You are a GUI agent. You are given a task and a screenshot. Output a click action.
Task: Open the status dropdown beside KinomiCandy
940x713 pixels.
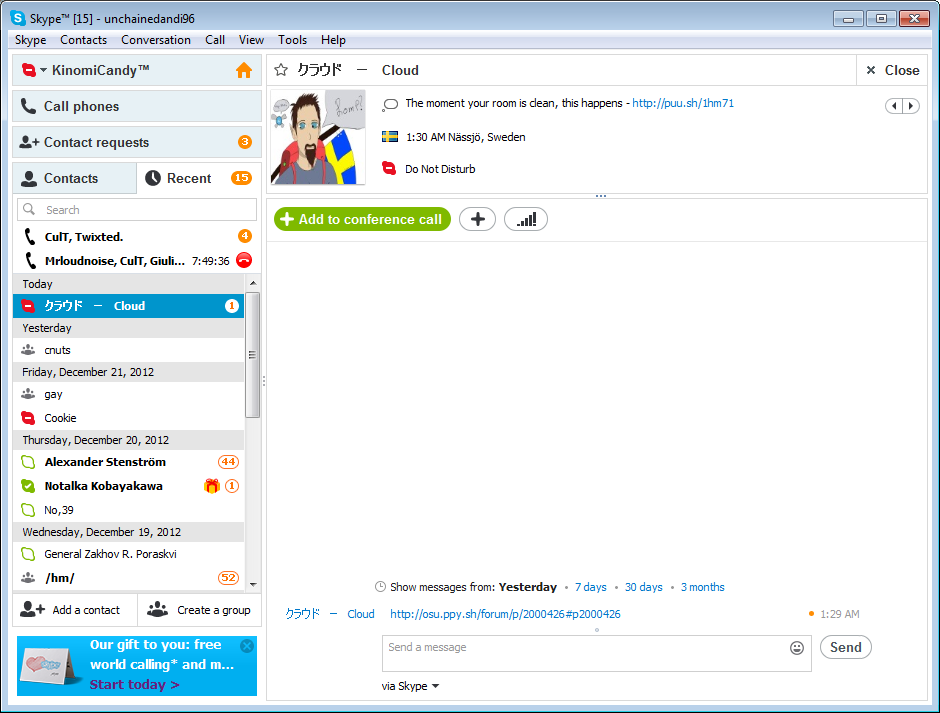tap(43, 71)
